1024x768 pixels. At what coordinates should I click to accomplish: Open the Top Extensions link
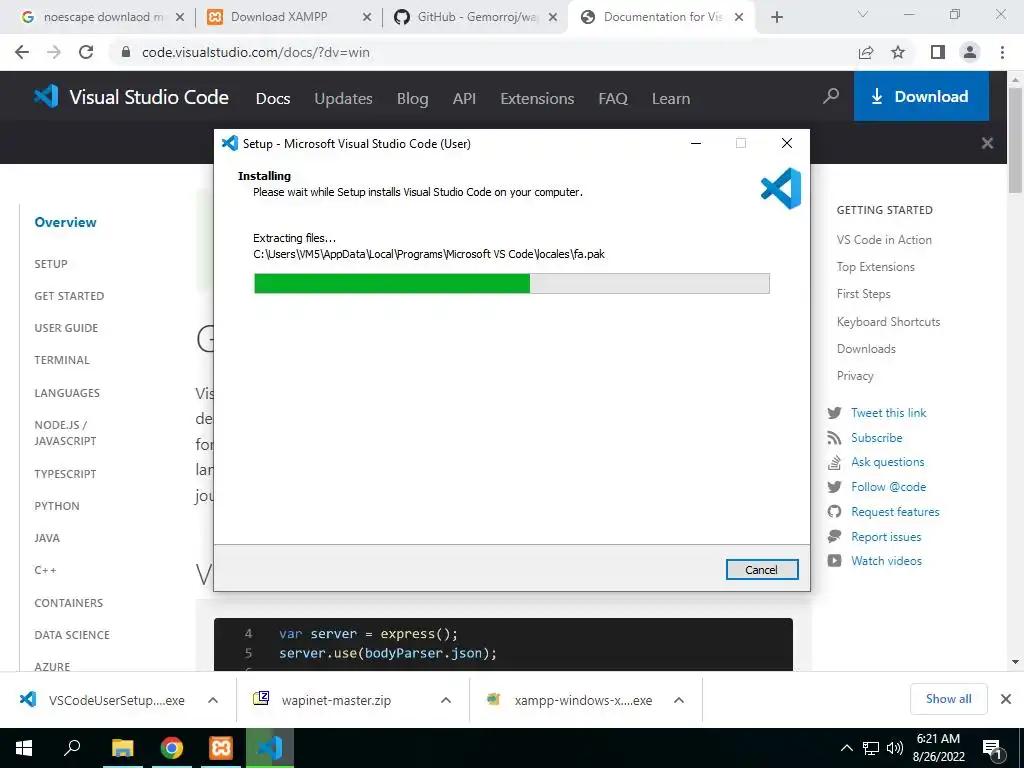(x=876, y=266)
